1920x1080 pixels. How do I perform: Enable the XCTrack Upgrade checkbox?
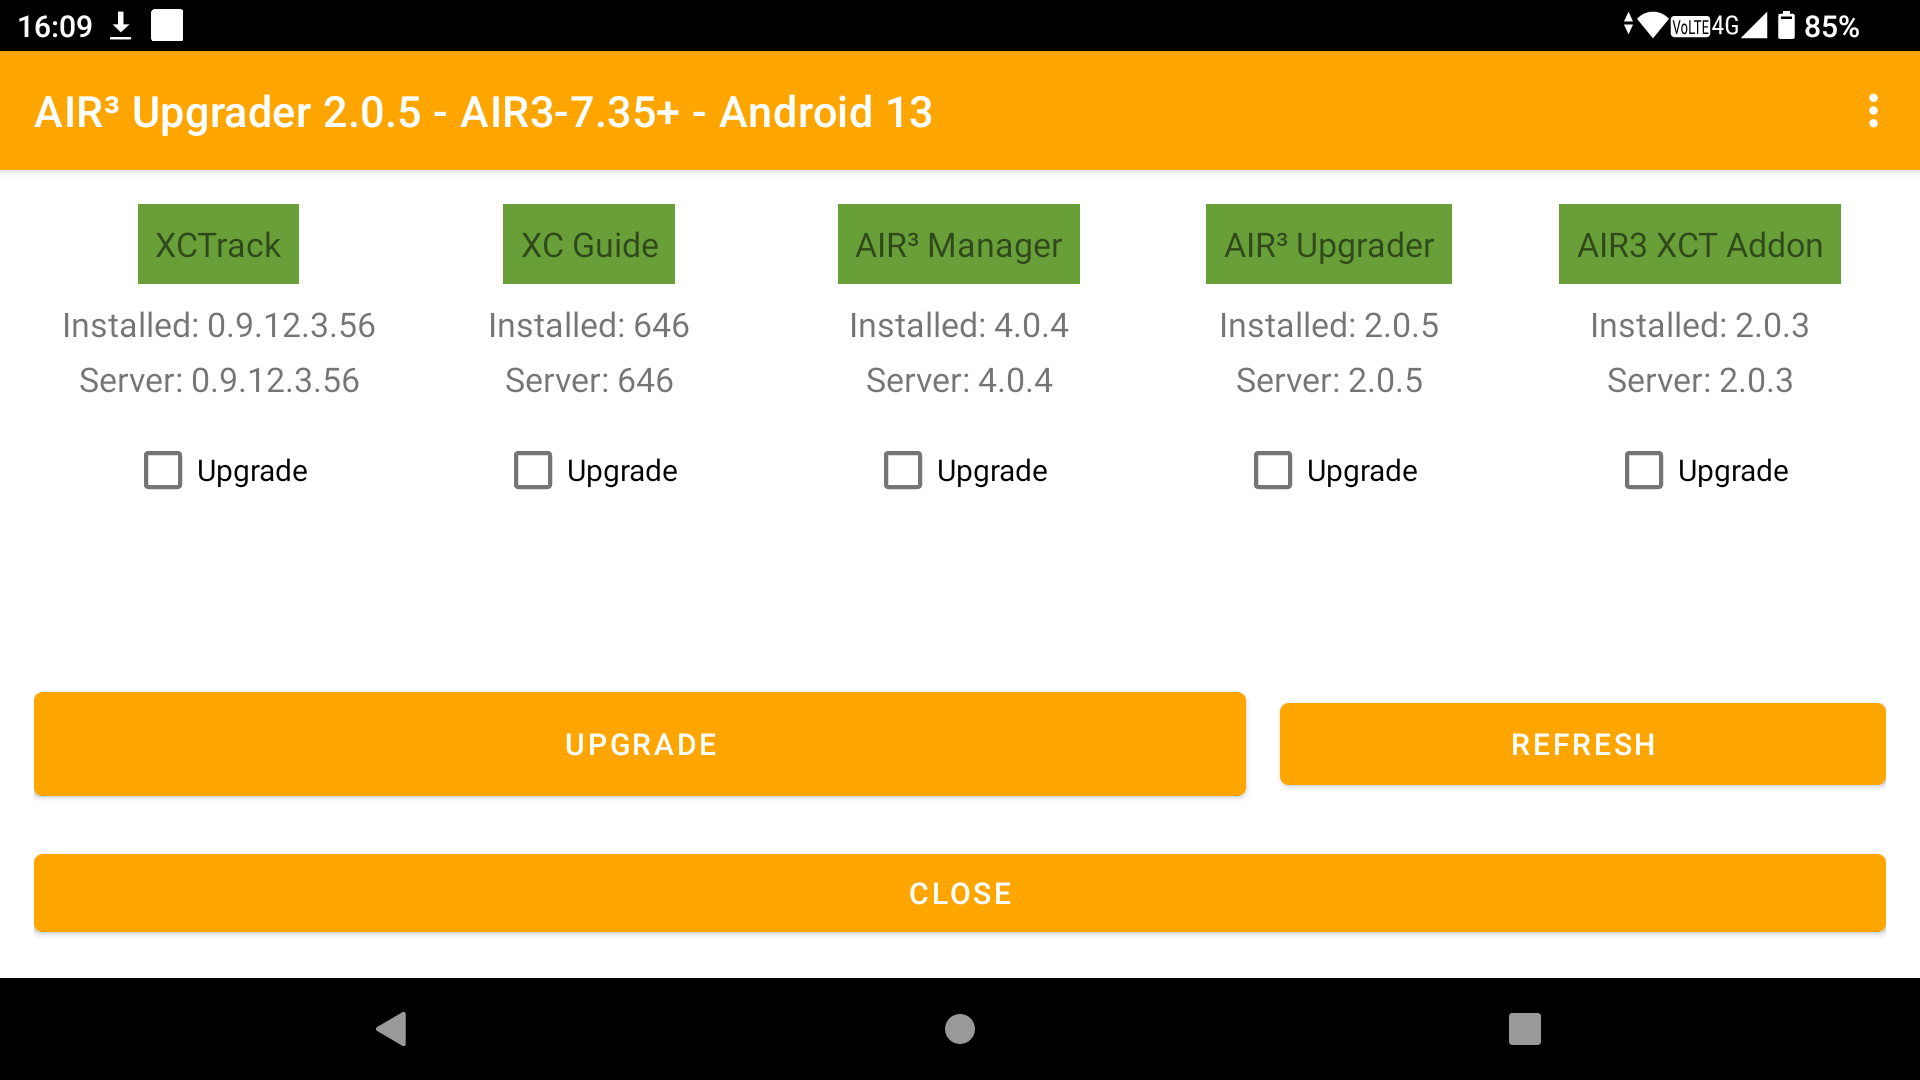163,470
